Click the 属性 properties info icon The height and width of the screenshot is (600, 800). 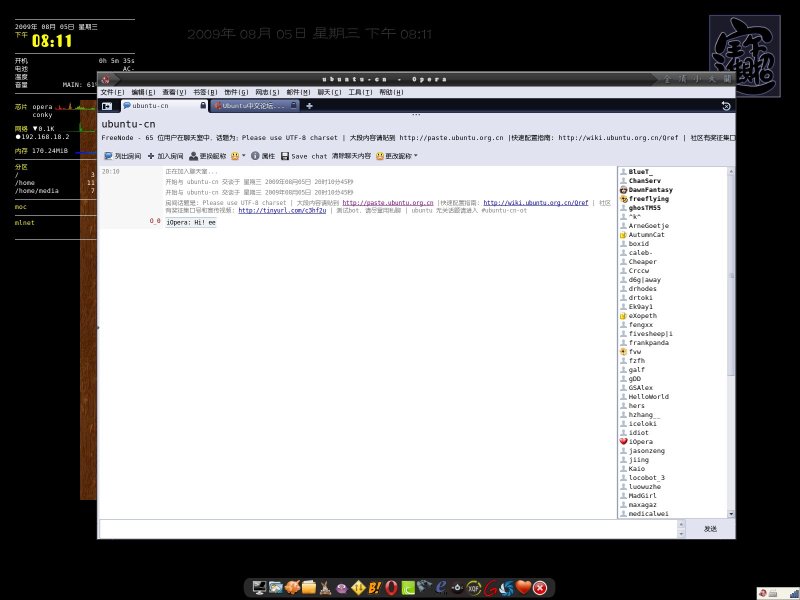(263, 156)
